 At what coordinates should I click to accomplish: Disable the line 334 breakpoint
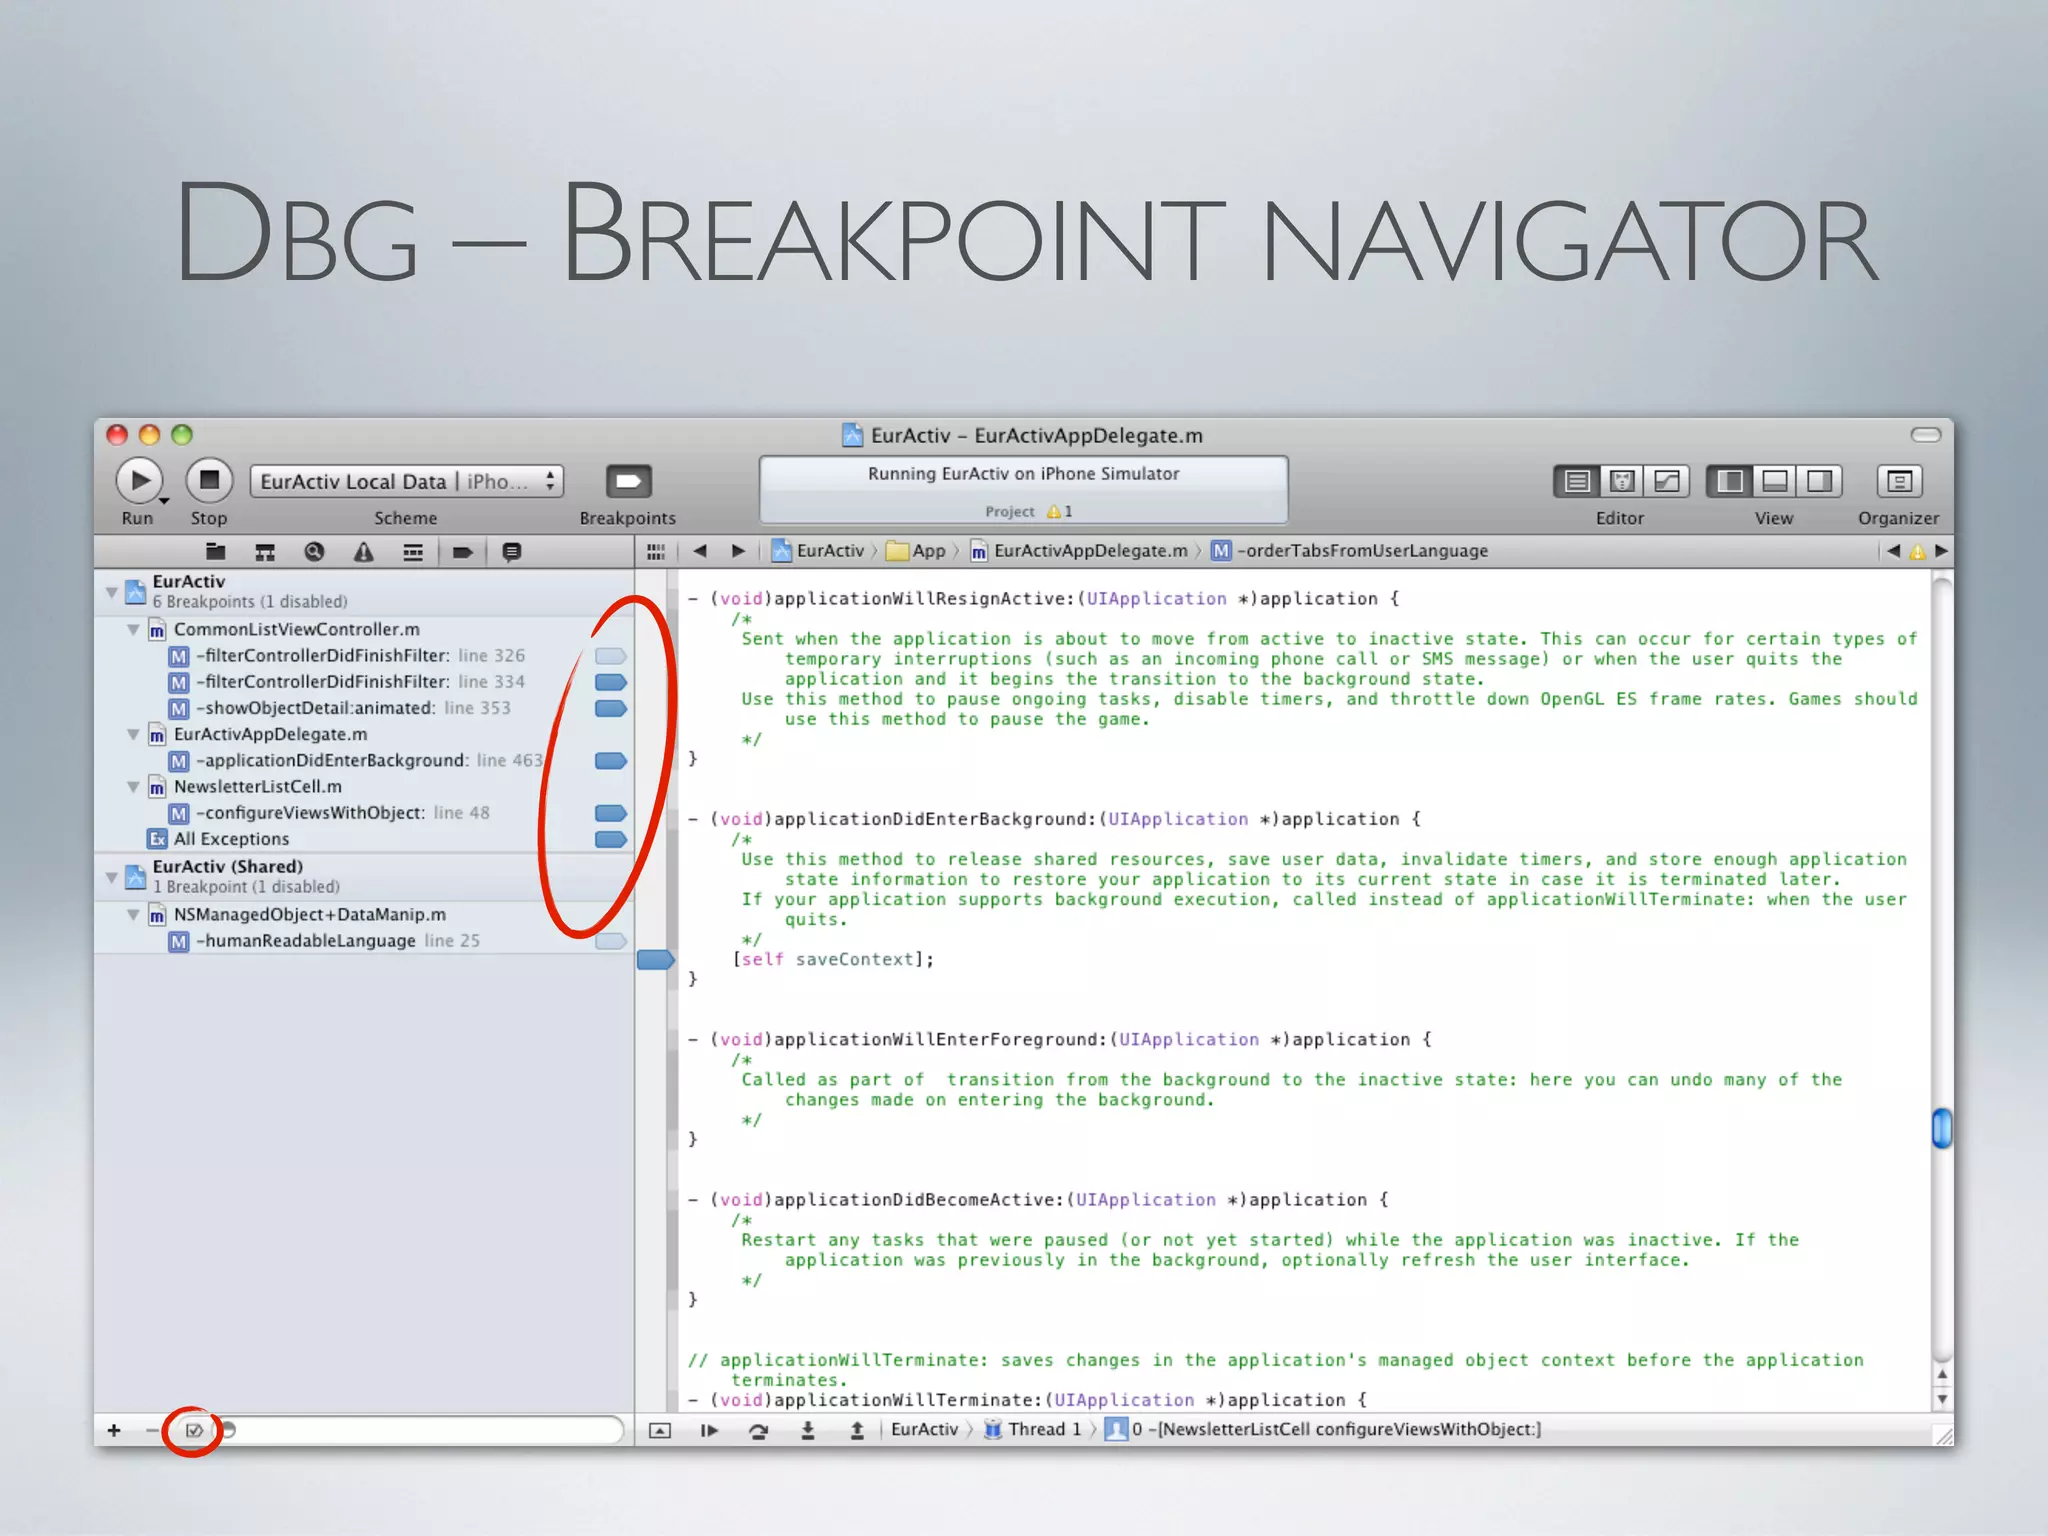click(611, 682)
